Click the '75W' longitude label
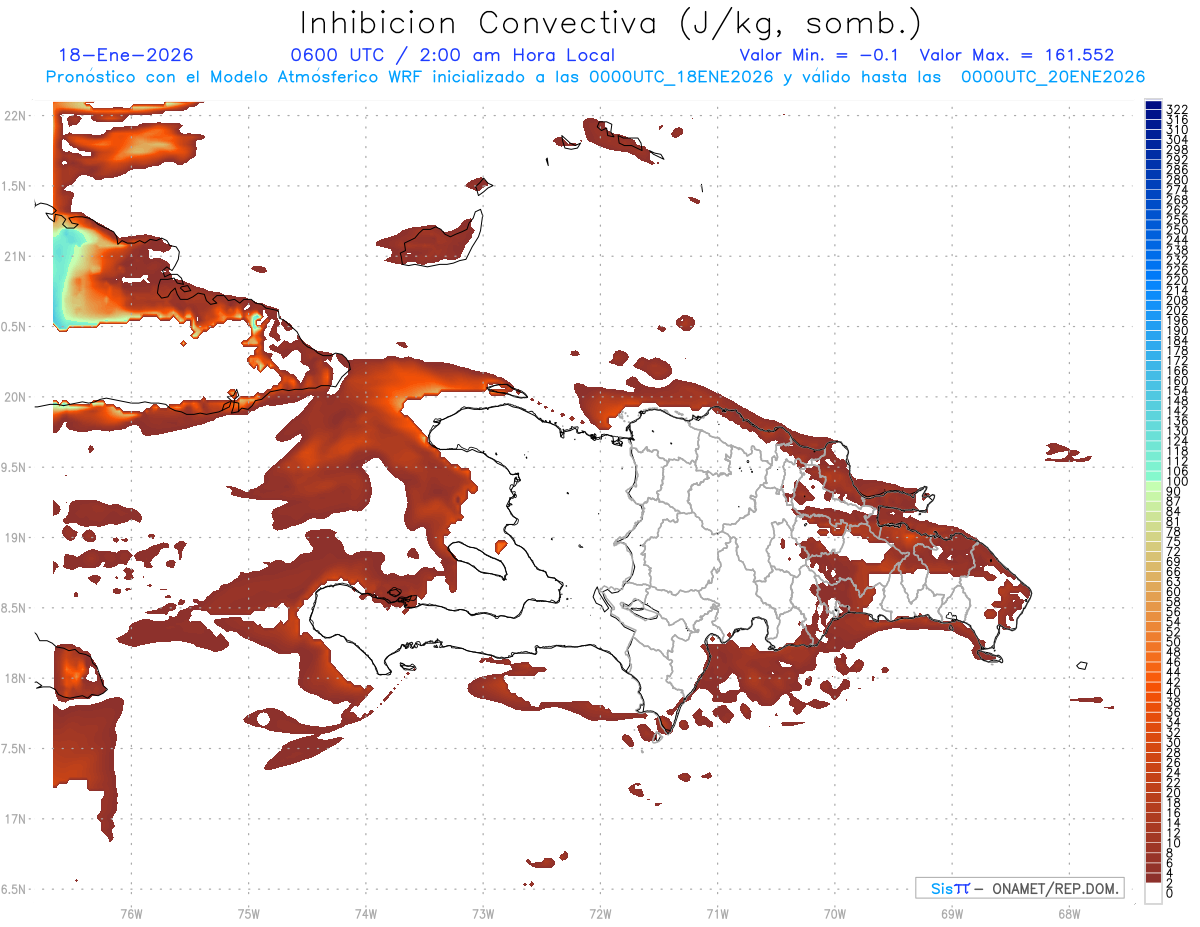 [248, 913]
